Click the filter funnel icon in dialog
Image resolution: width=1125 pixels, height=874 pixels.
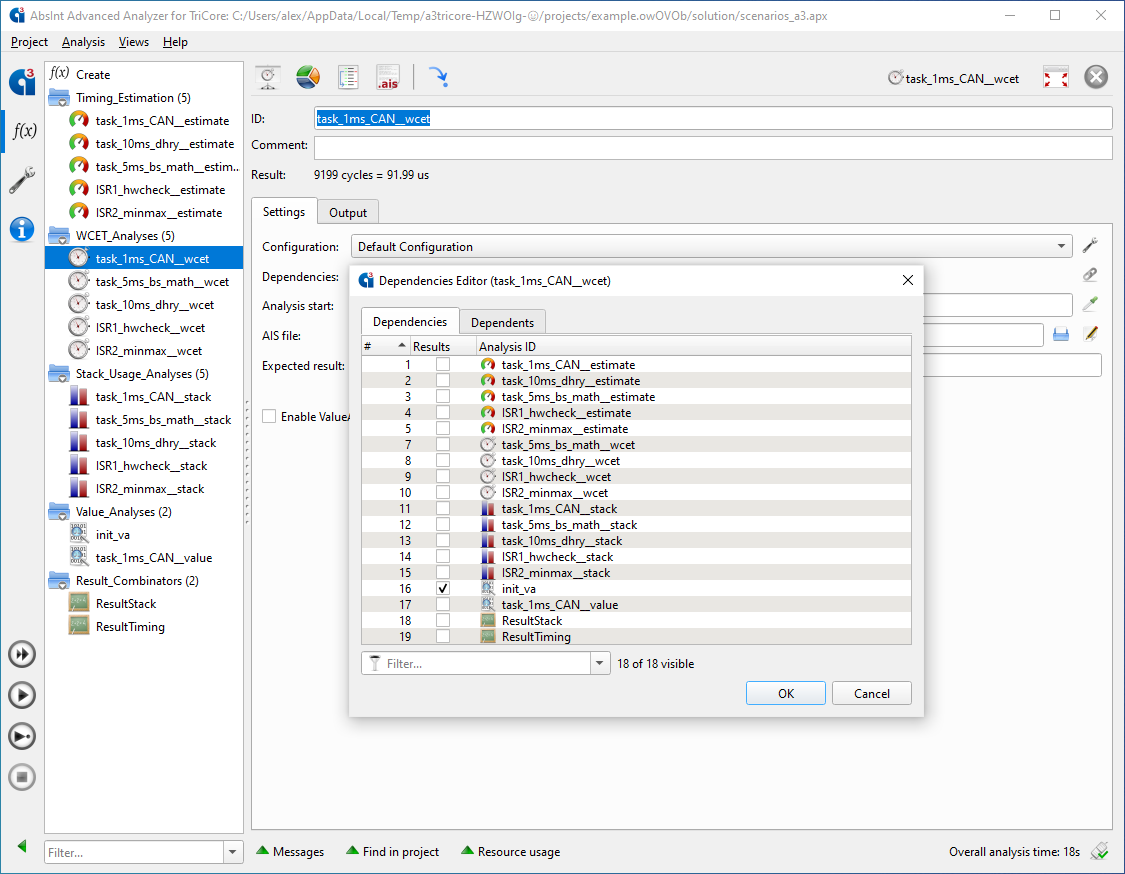[x=375, y=663]
